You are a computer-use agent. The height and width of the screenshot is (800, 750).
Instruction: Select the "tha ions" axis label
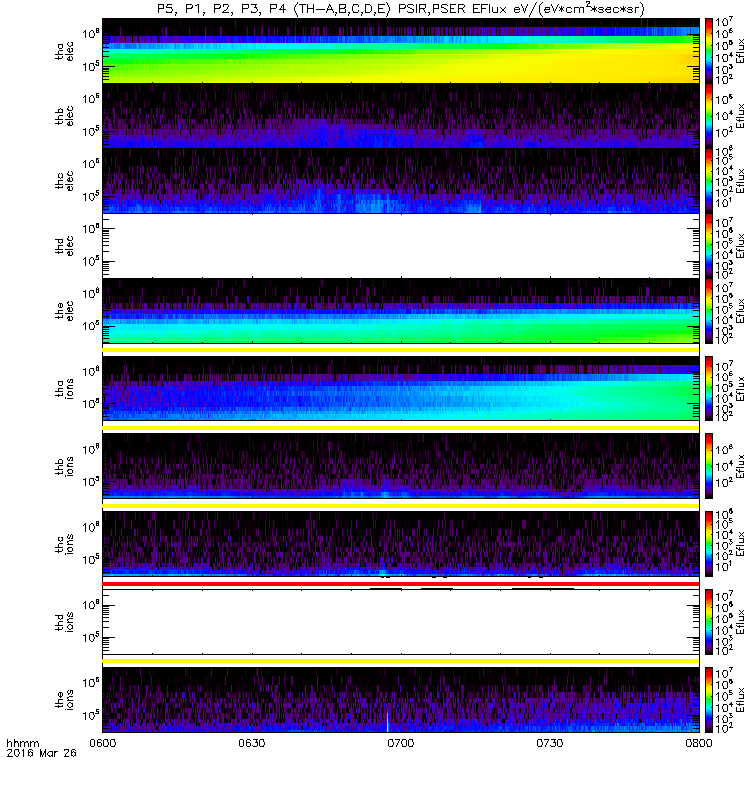point(64,388)
